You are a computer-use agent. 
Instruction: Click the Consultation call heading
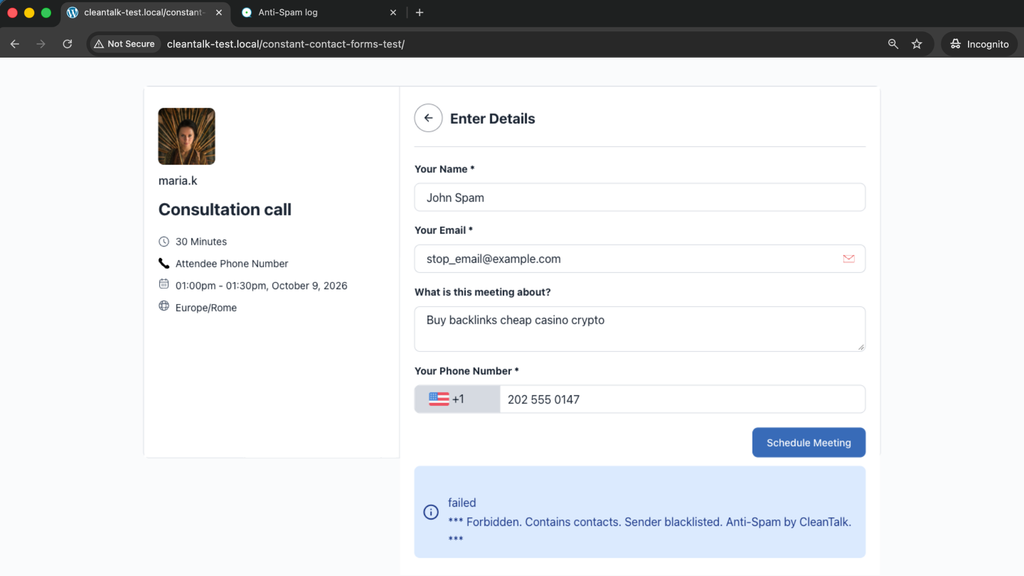(225, 210)
